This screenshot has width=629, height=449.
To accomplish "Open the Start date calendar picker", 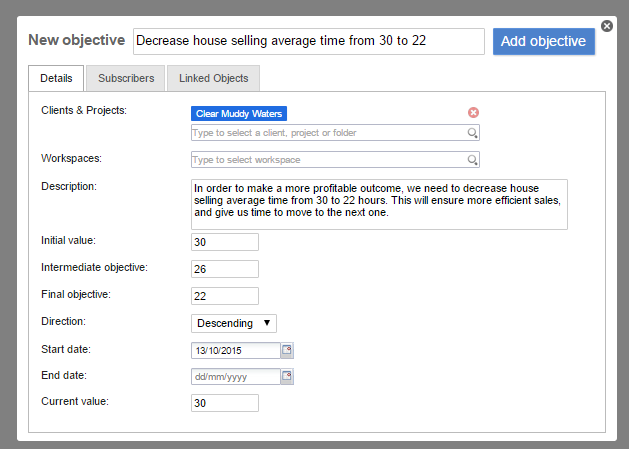I will coord(287,350).
